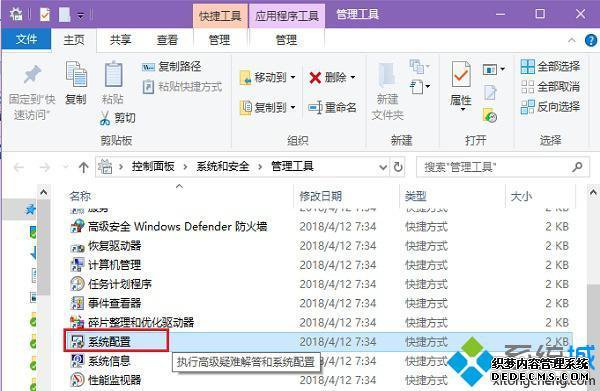Viewport: 600px width, 391px height.
Task: Click the red X Delete button
Action: click(328, 78)
